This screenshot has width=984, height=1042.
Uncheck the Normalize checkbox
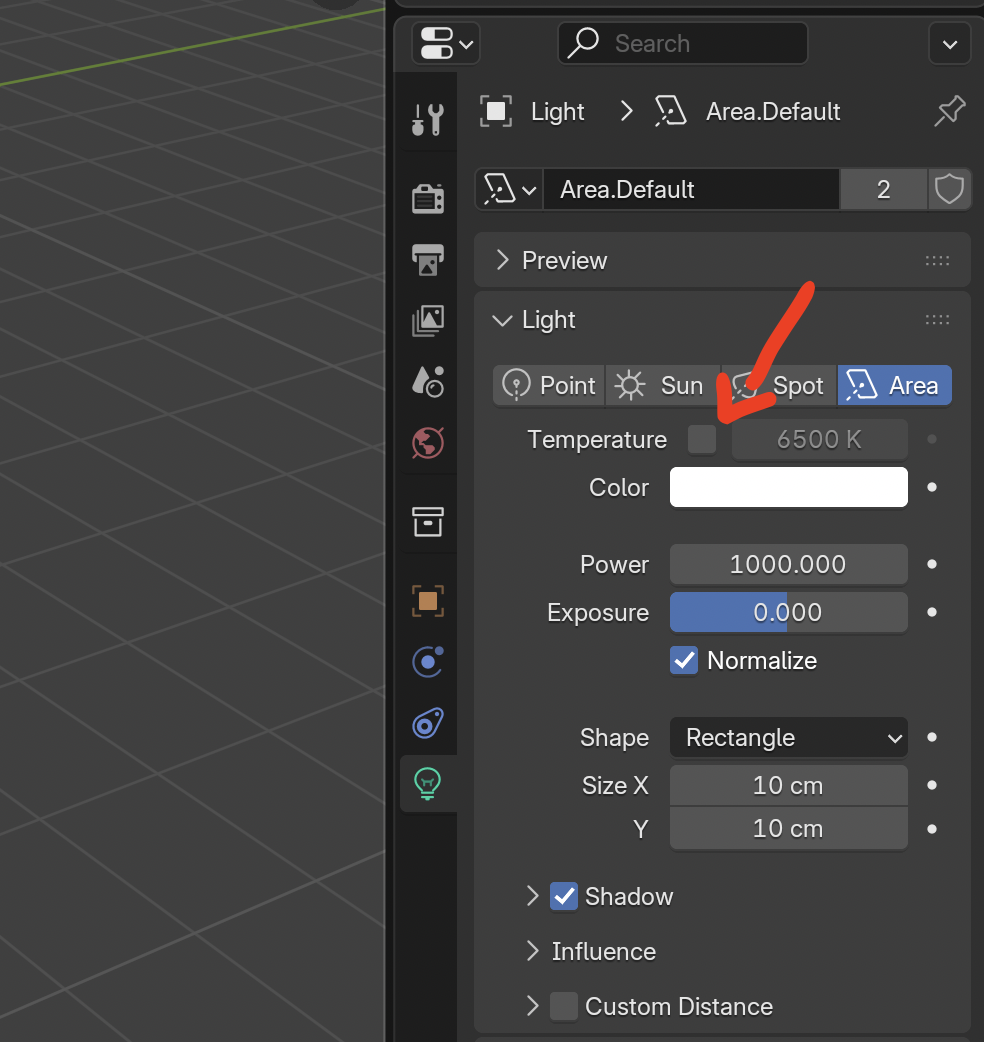click(684, 660)
